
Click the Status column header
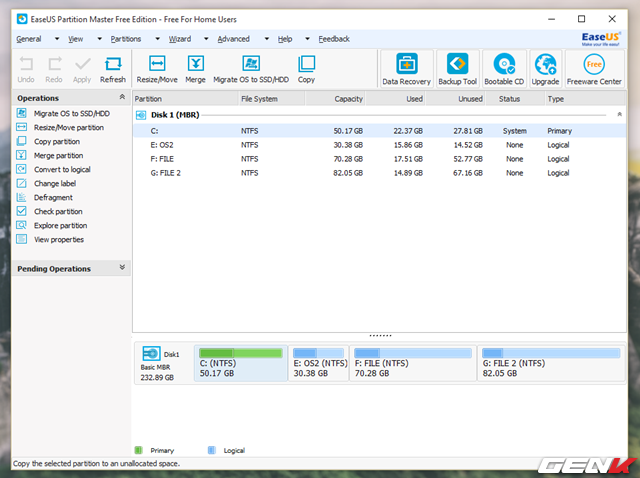click(515, 99)
